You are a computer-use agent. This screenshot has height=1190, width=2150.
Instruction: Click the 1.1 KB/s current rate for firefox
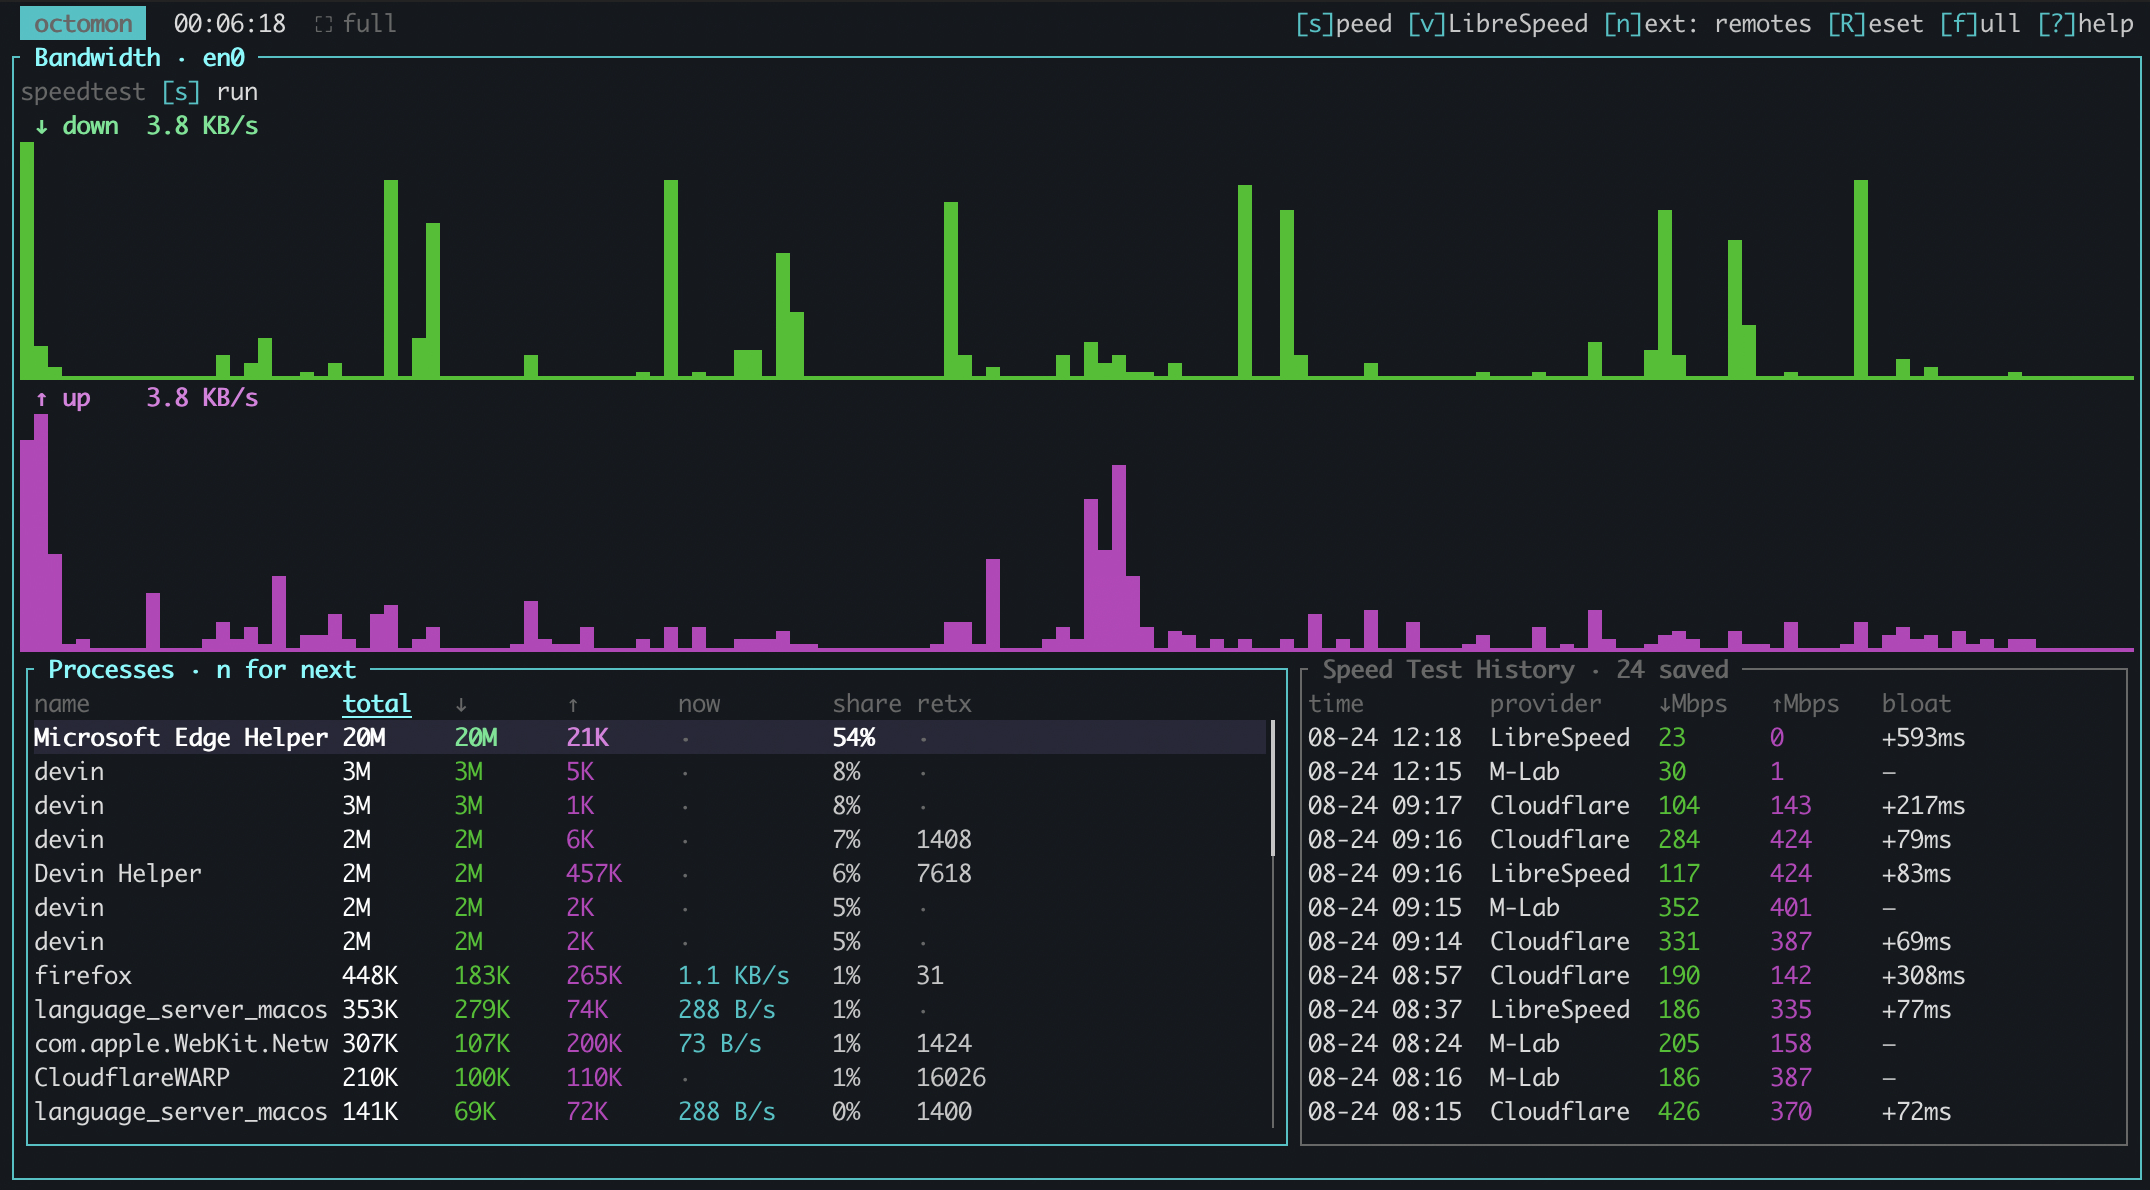pyautogui.click(x=734, y=976)
